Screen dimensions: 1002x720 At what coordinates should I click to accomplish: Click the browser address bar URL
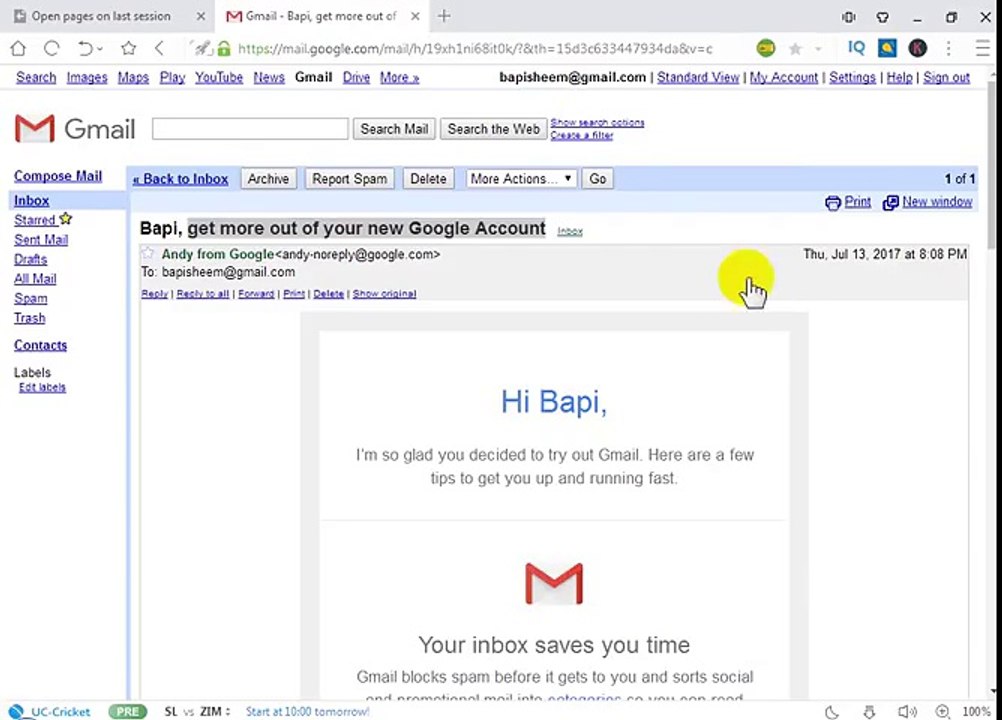(475, 49)
